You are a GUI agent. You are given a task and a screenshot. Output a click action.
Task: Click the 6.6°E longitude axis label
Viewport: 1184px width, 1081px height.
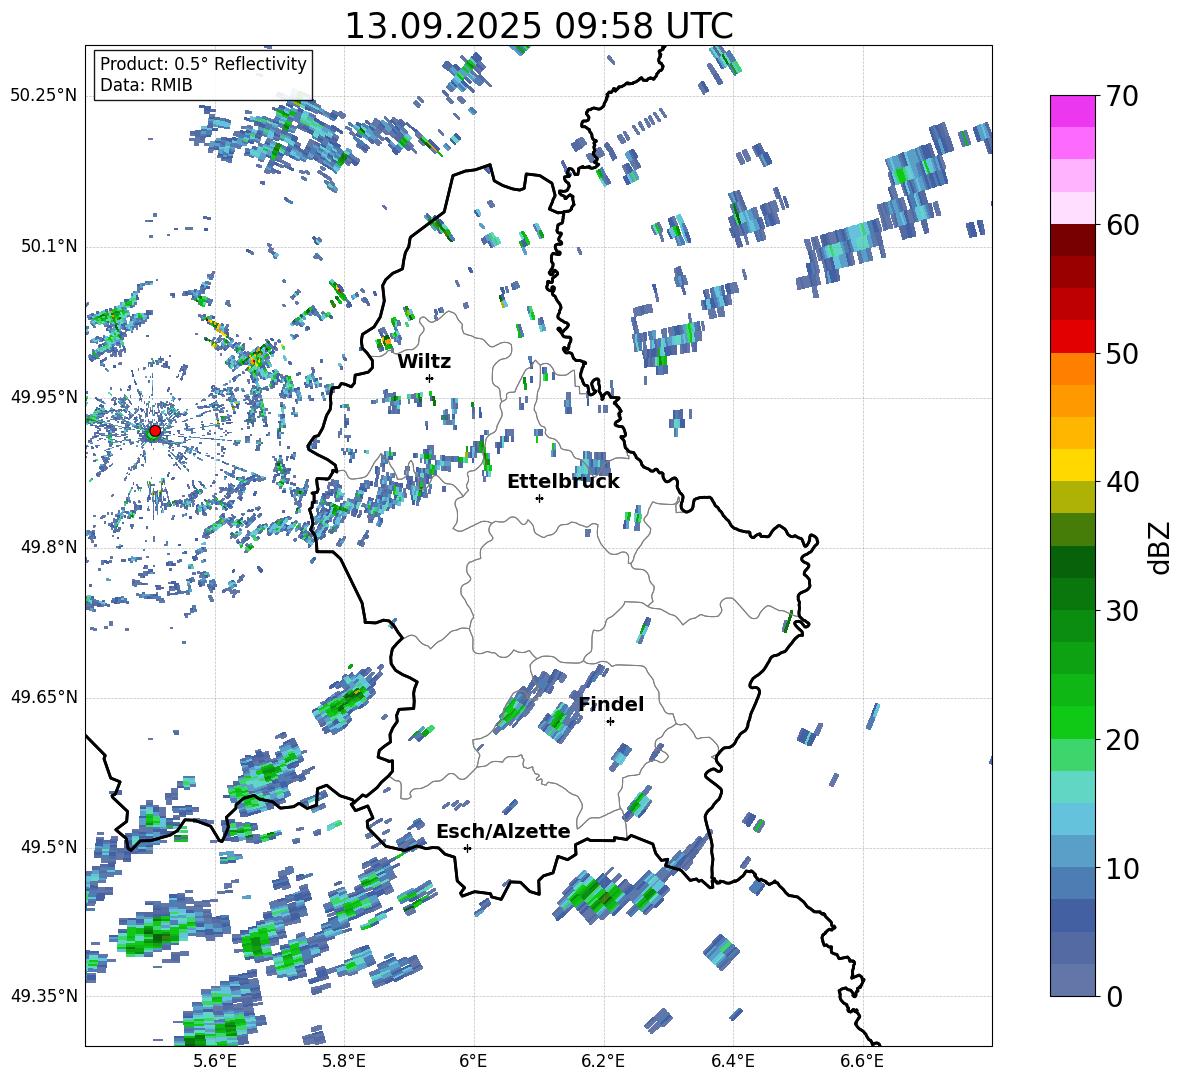tap(862, 1061)
